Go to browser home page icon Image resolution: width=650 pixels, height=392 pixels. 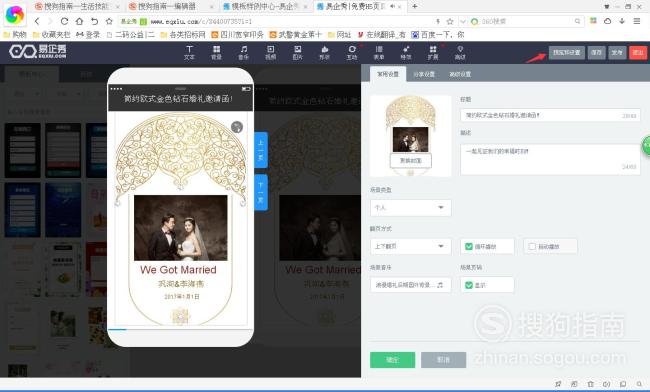[79, 21]
